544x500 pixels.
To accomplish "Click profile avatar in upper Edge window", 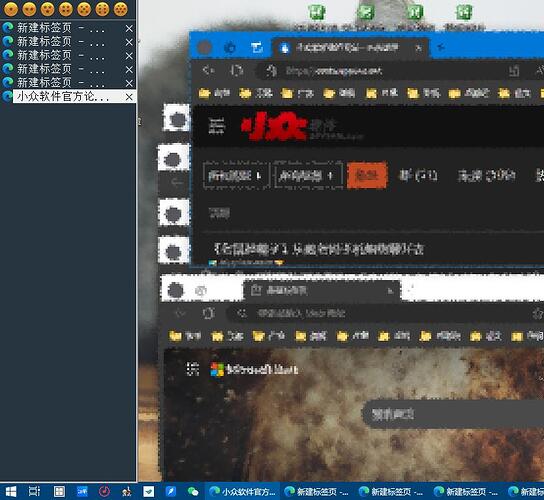I will pyautogui.click(x=204, y=47).
